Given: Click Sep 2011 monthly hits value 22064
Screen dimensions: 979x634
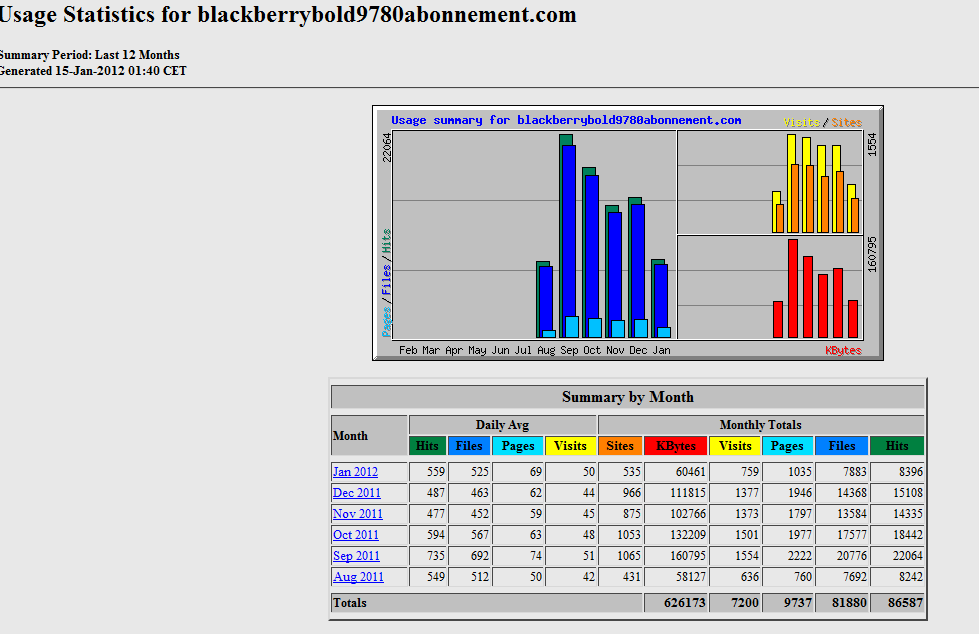Looking at the screenshot, I should coord(907,555).
